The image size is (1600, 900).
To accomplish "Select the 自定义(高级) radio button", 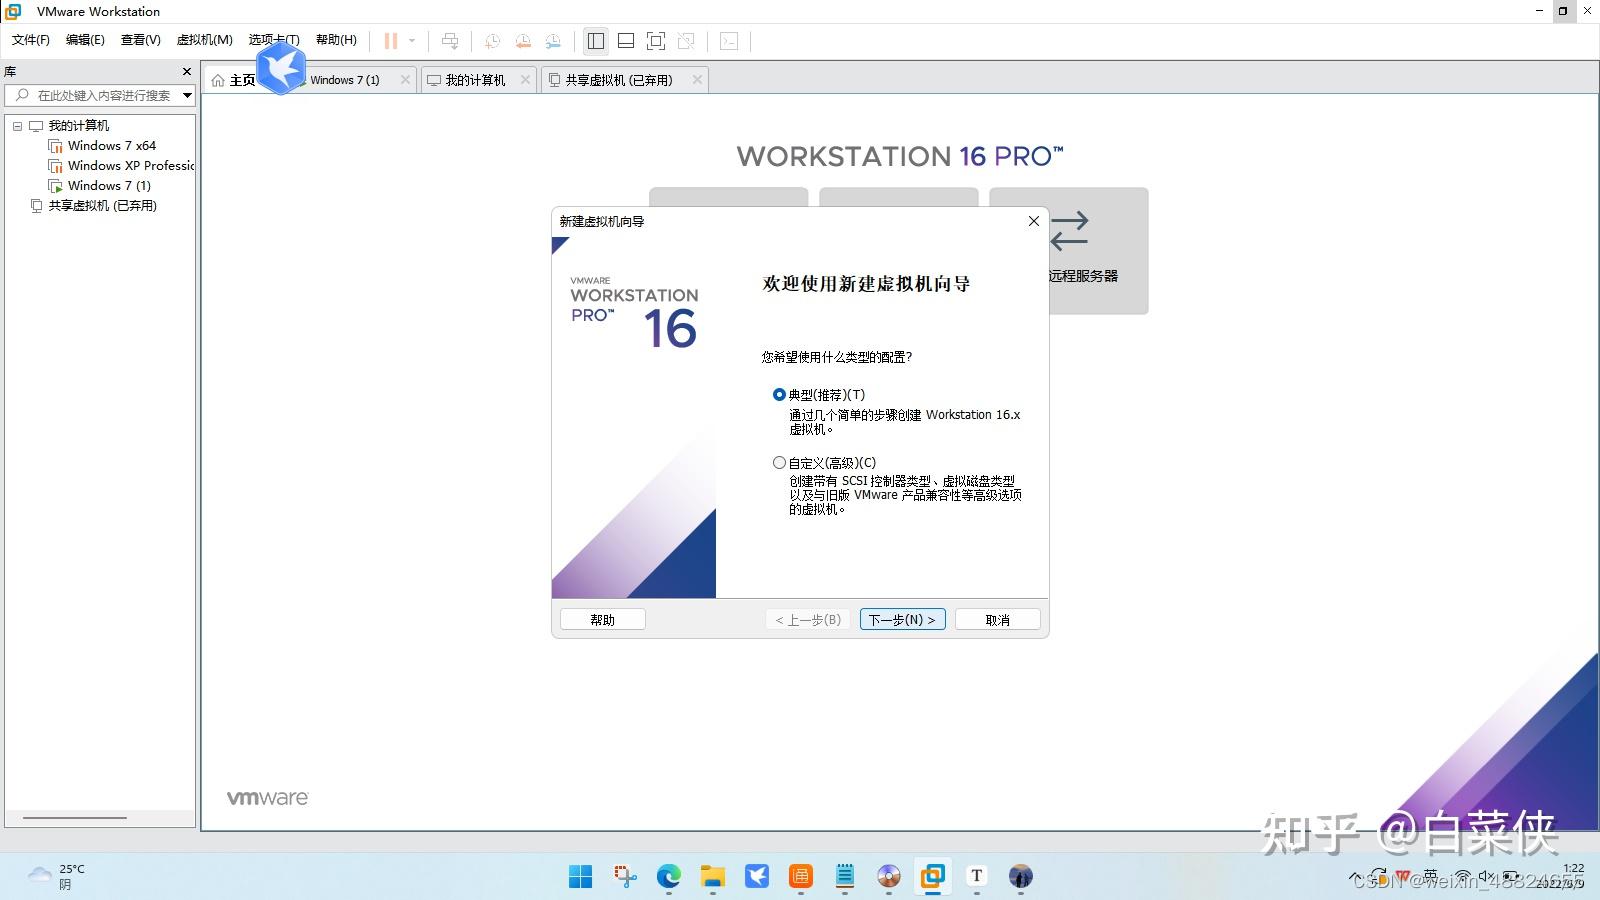I will tap(779, 462).
